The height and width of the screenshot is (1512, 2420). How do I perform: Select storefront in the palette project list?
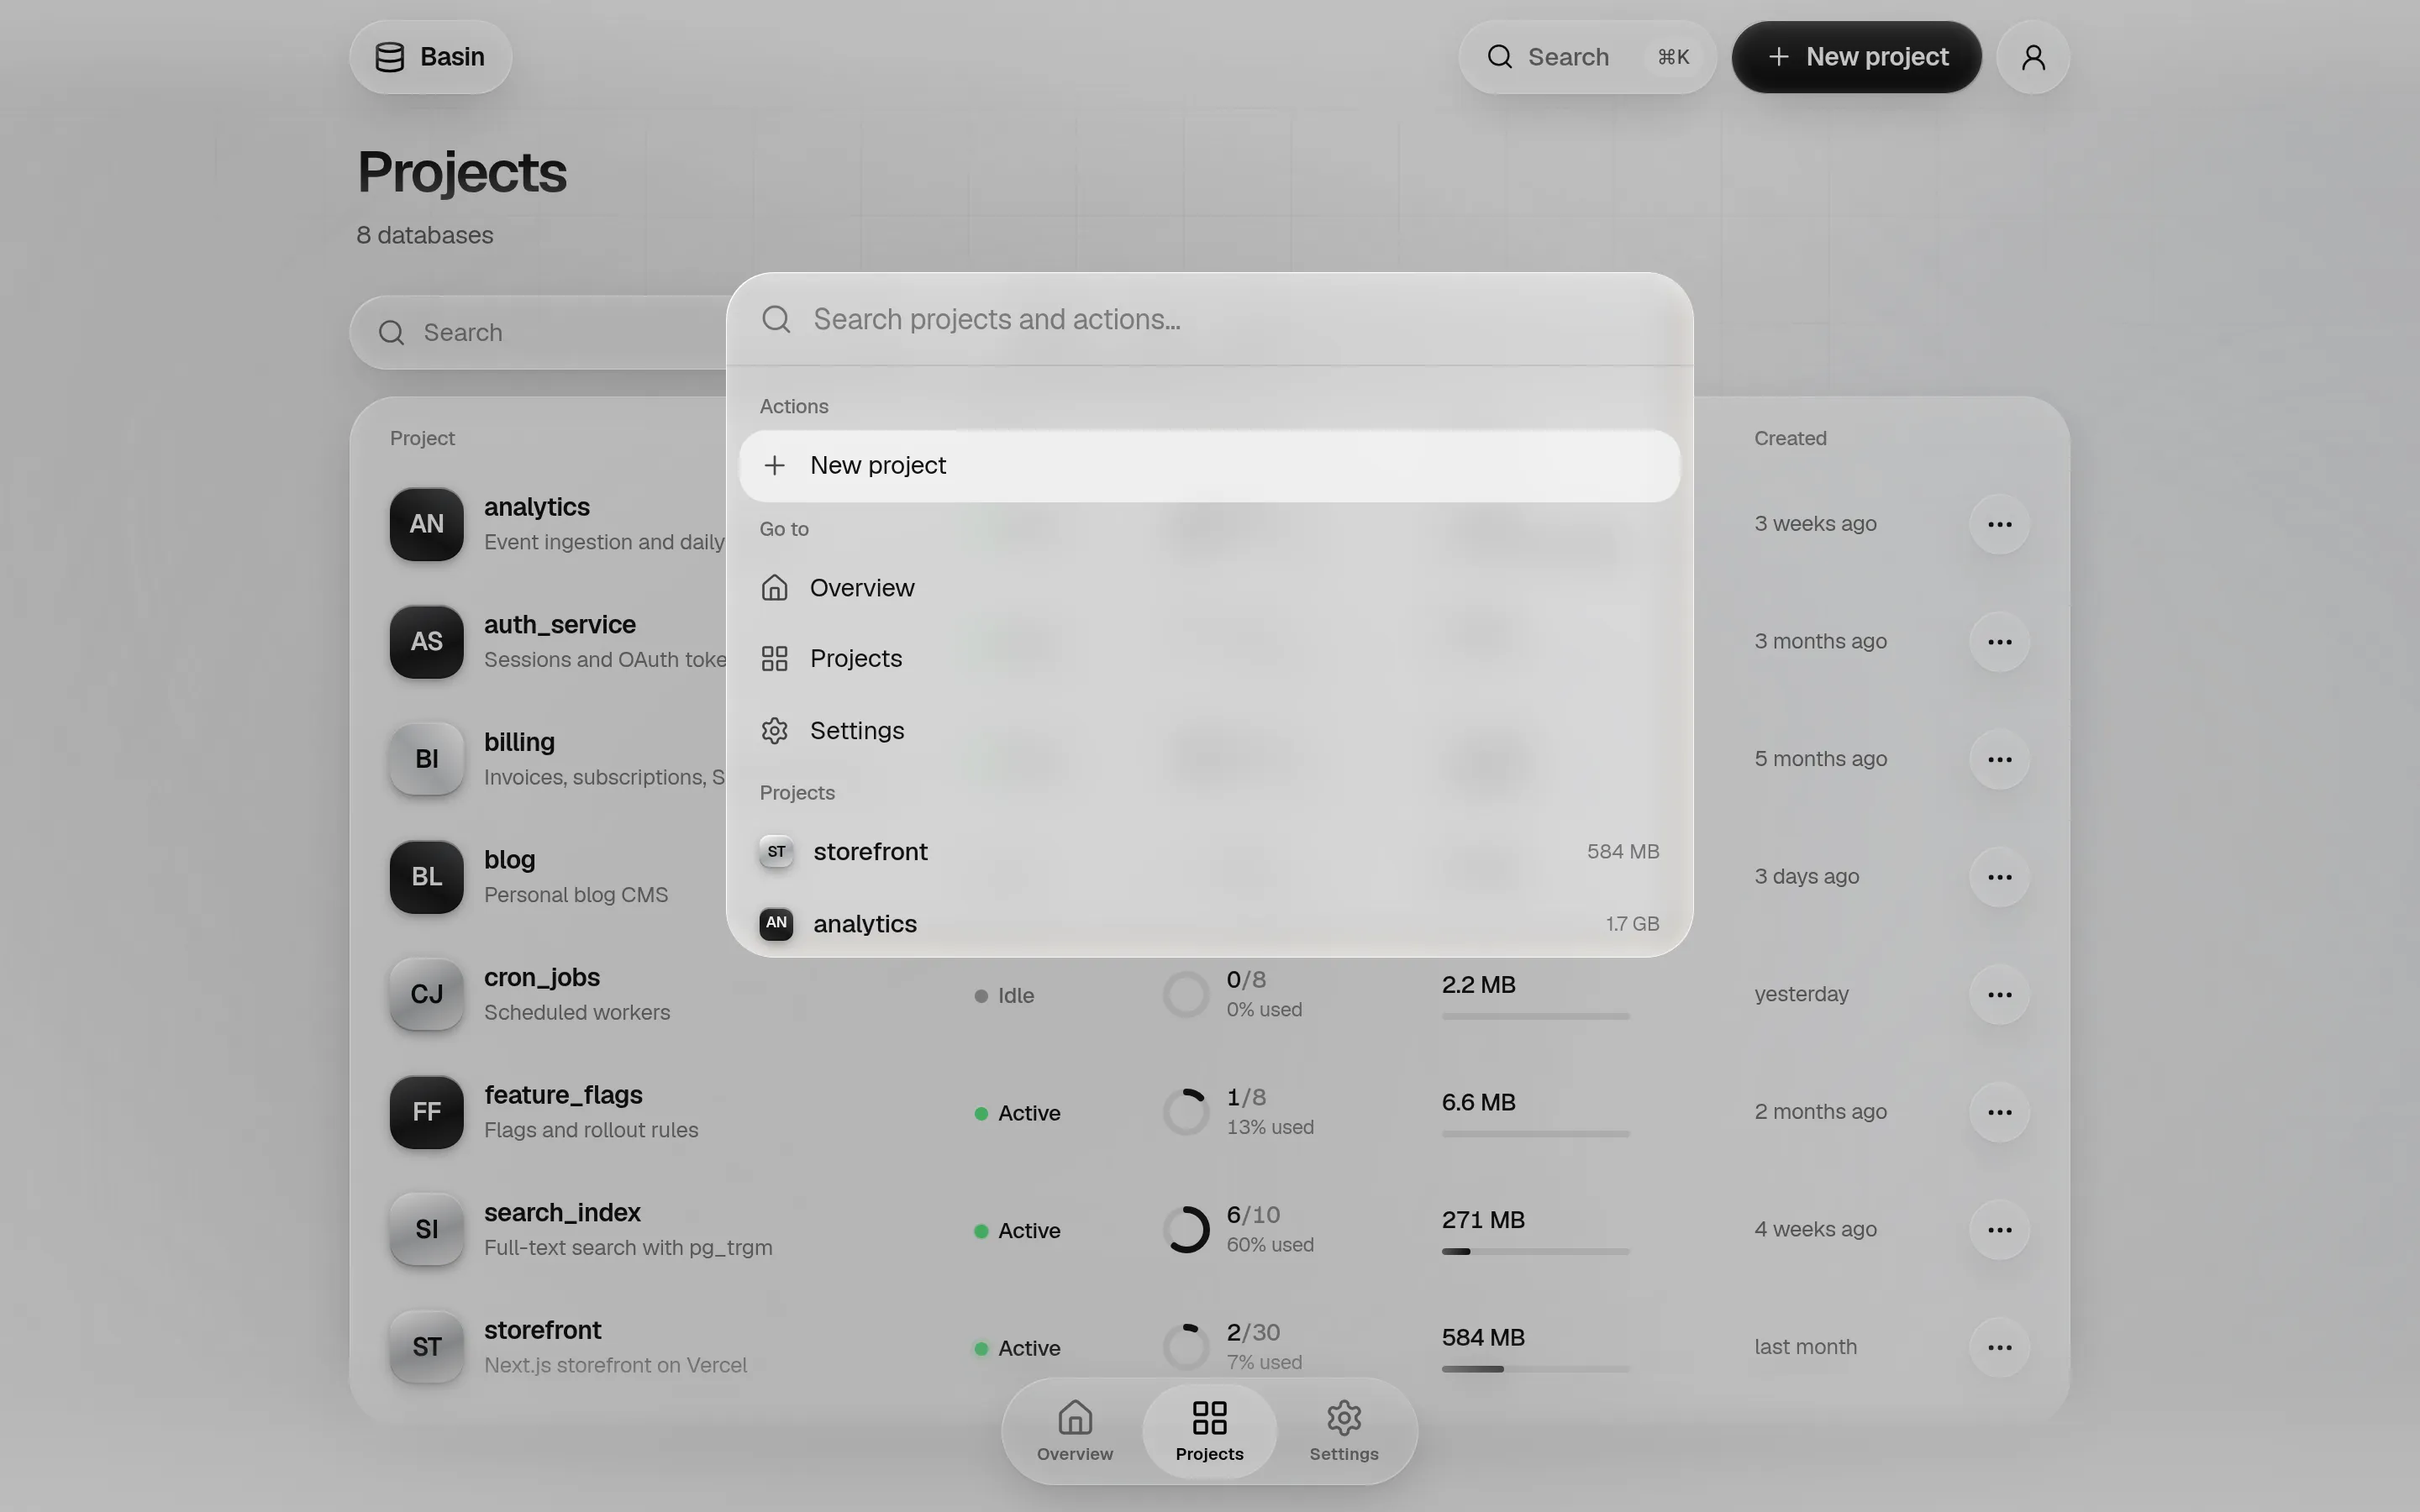click(1209, 852)
